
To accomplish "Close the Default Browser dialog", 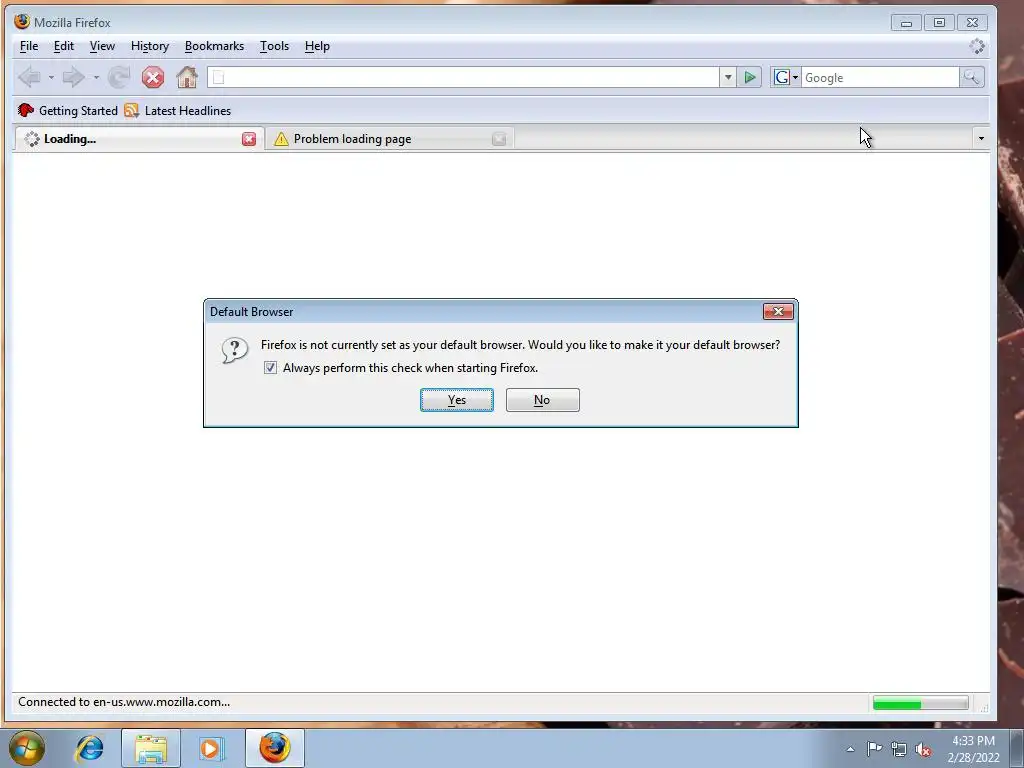I will [778, 312].
